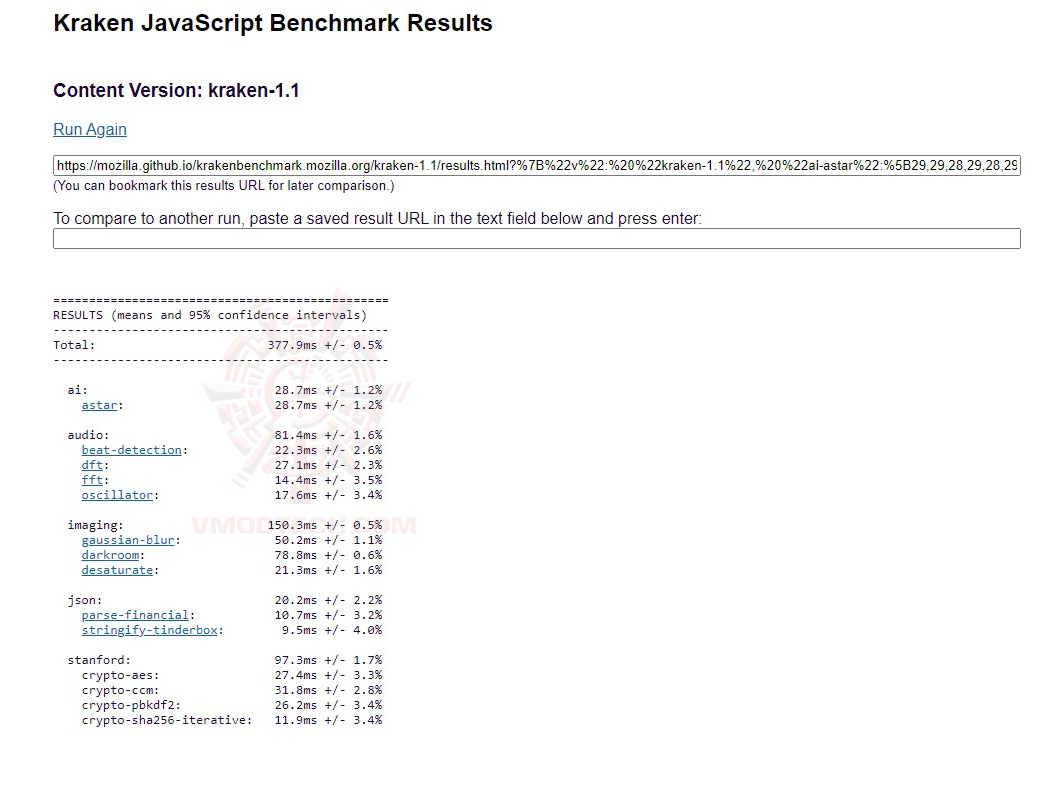Click the crypto-aes row label
The height and width of the screenshot is (806, 1037).
(120, 675)
